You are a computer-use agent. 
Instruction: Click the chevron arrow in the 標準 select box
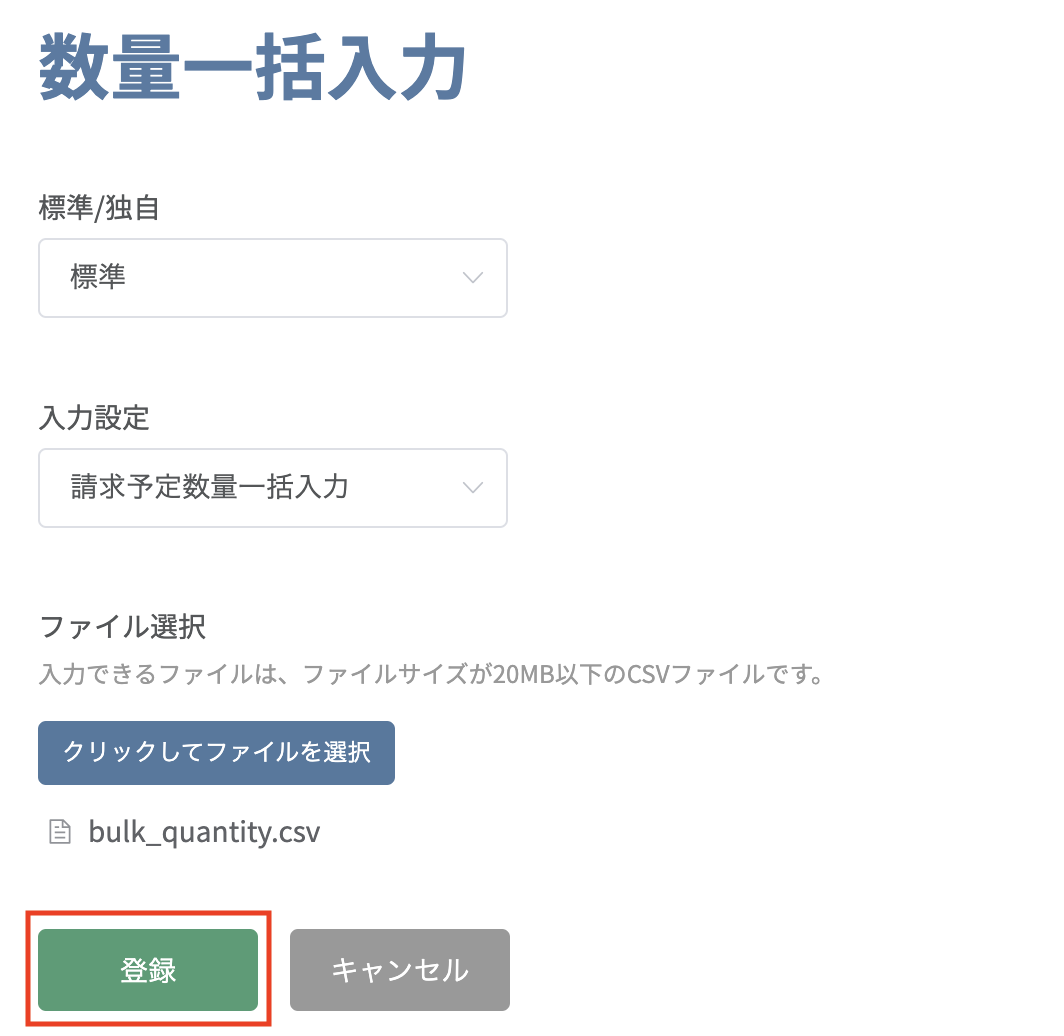click(x=472, y=277)
